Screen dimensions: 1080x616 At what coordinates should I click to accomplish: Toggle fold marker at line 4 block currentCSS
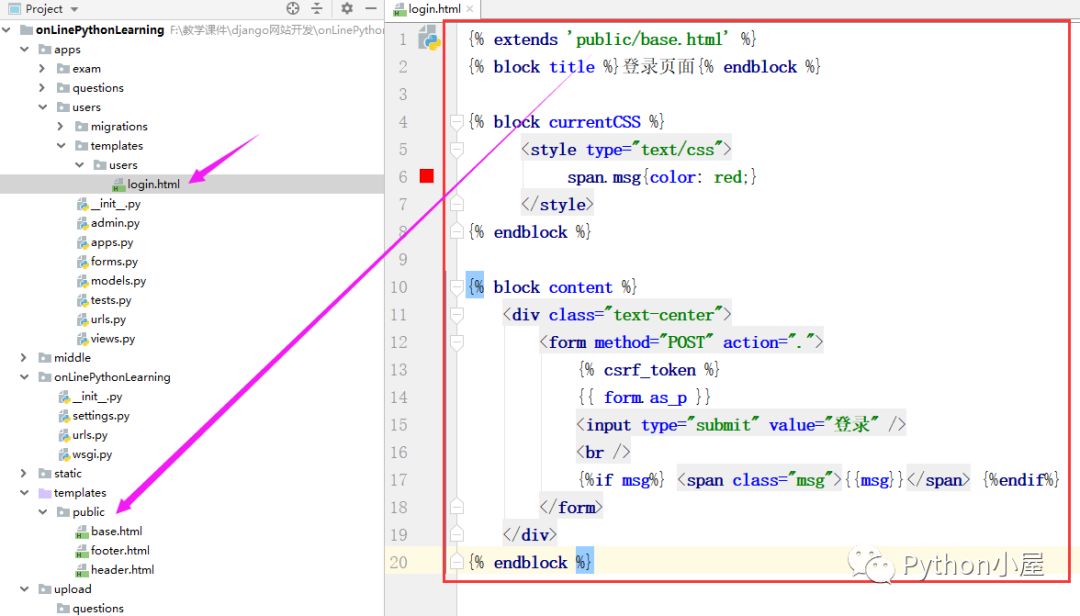pyautogui.click(x=456, y=122)
